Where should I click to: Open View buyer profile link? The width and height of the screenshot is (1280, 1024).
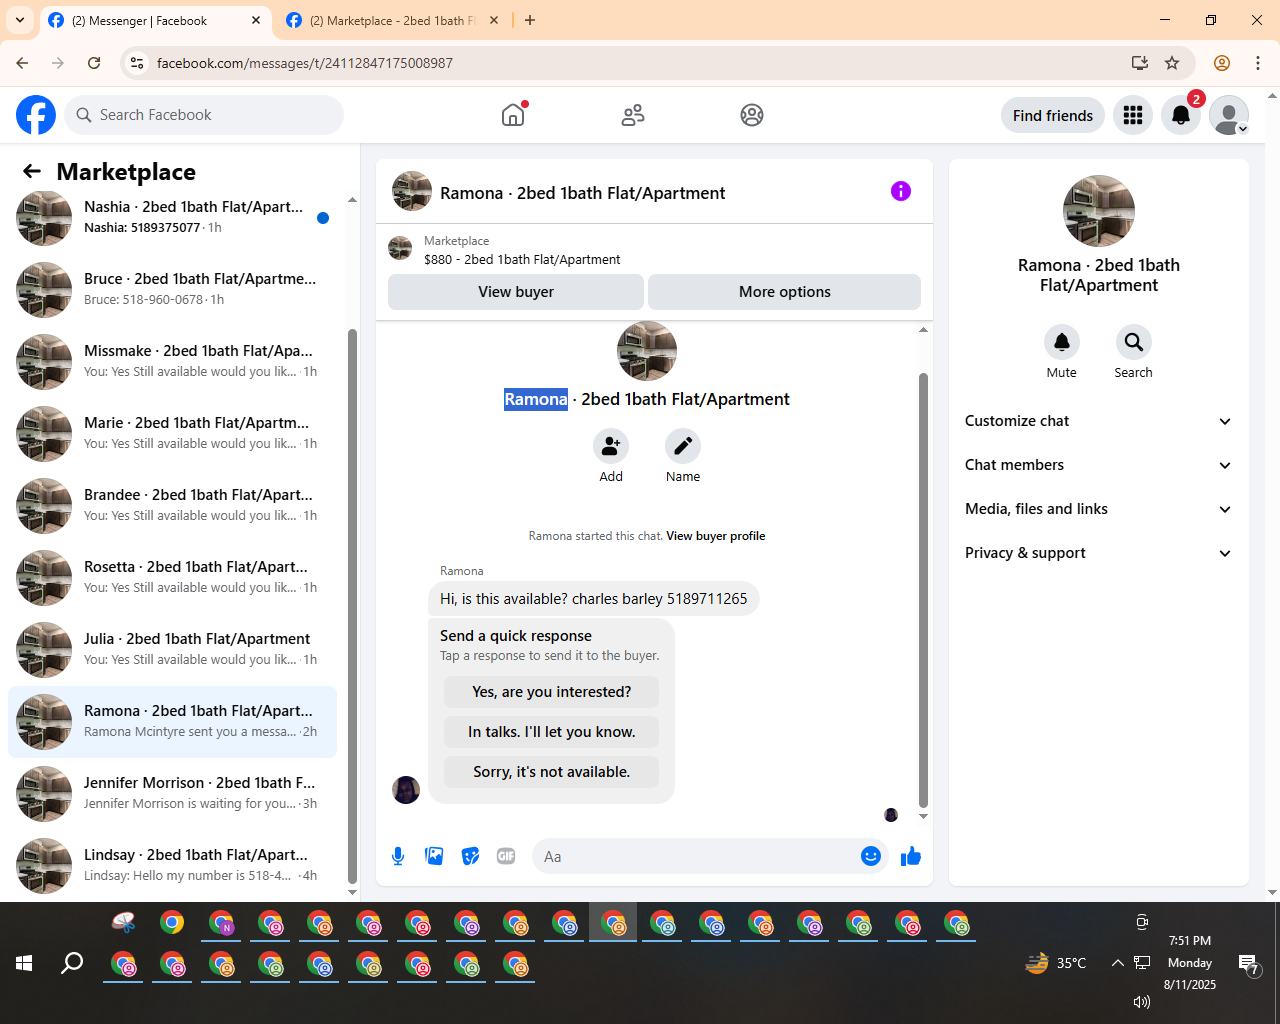click(x=716, y=536)
